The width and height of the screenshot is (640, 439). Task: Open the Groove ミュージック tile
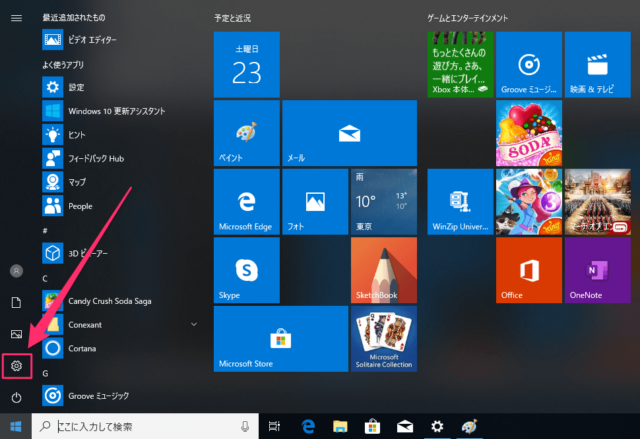(529, 64)
